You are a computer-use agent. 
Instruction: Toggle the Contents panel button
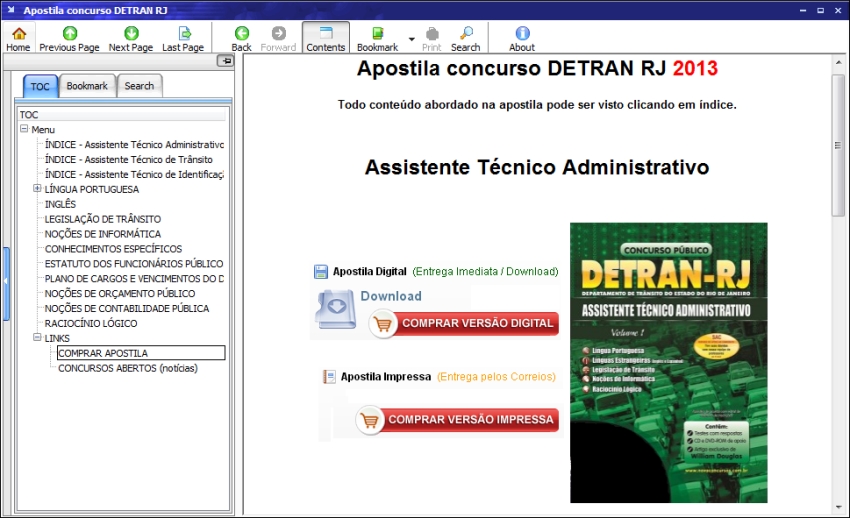[326, 38]
